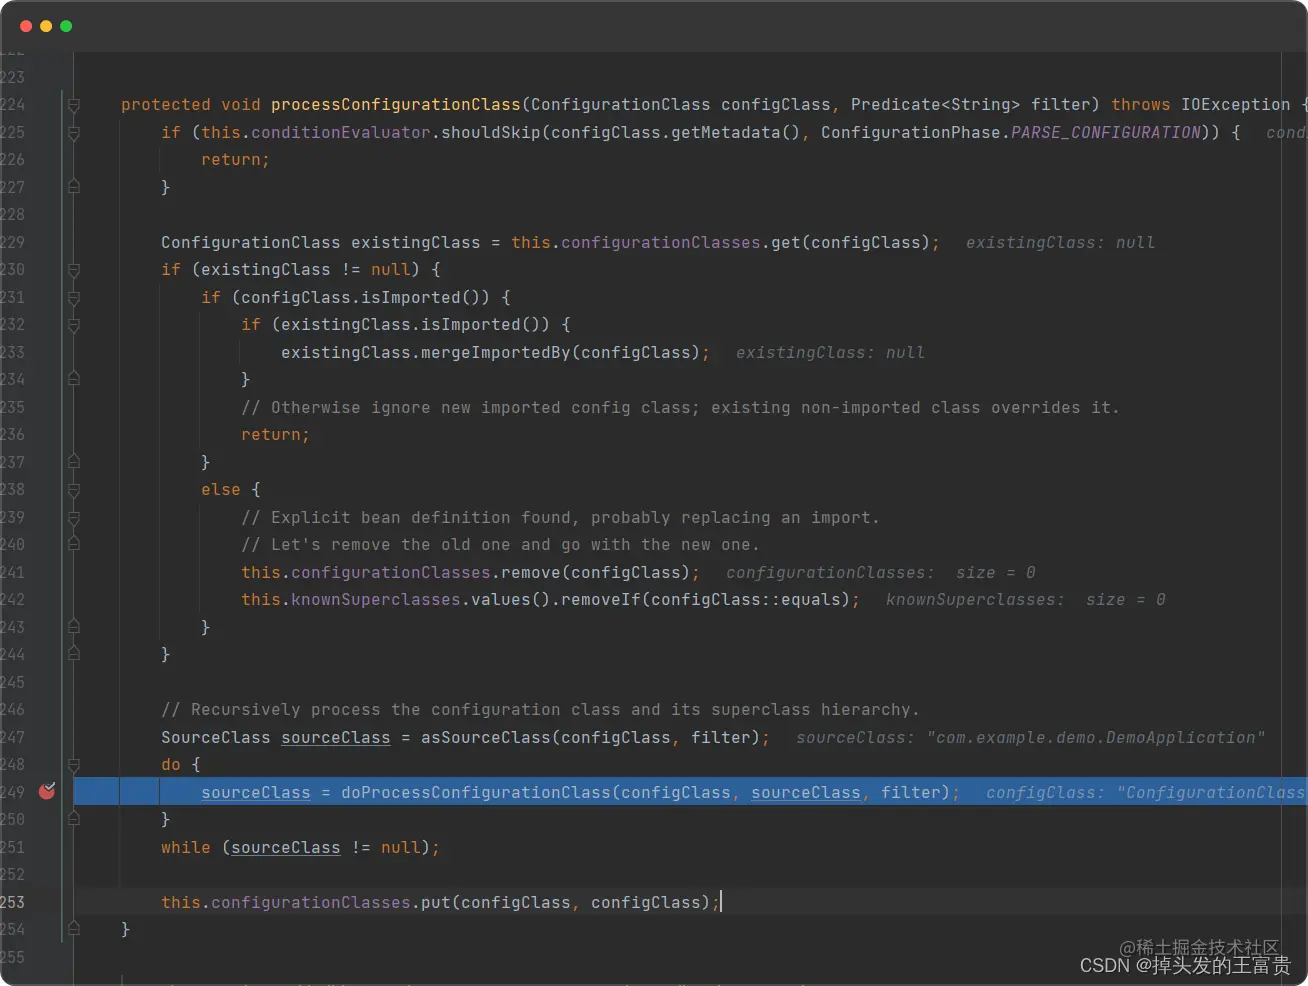Click the fold end marker closing the do block
The image size is (1308, 986).
pos(74,819)
